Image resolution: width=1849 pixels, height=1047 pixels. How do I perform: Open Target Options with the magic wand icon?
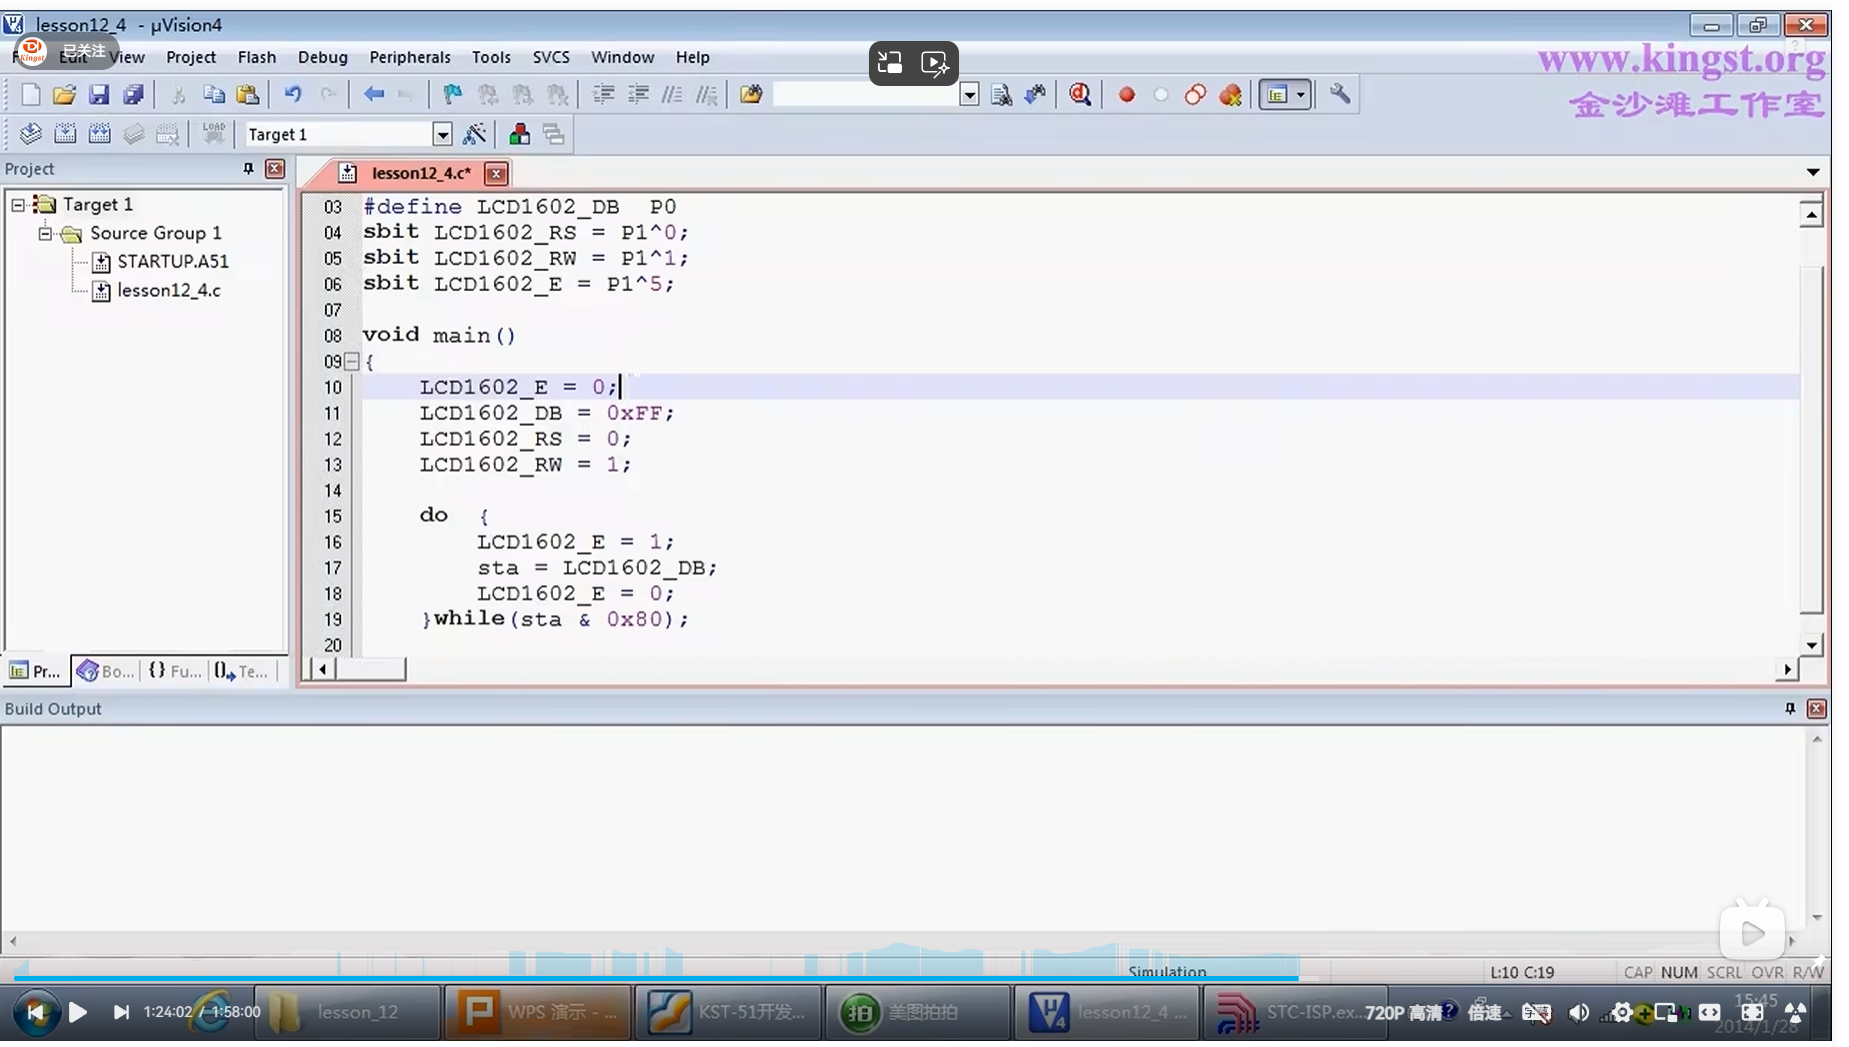pos(475,134)
